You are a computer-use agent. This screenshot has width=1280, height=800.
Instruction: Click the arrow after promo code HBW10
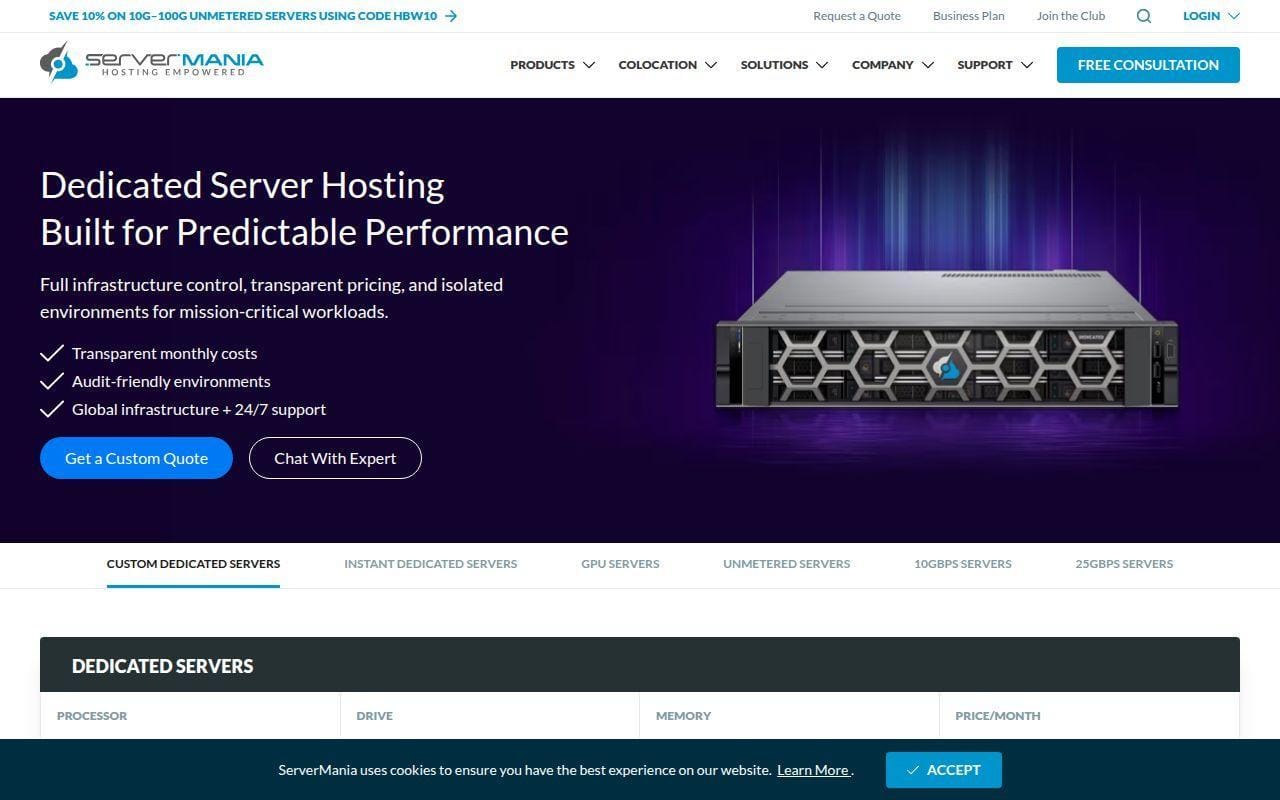[x=451, y=16]
